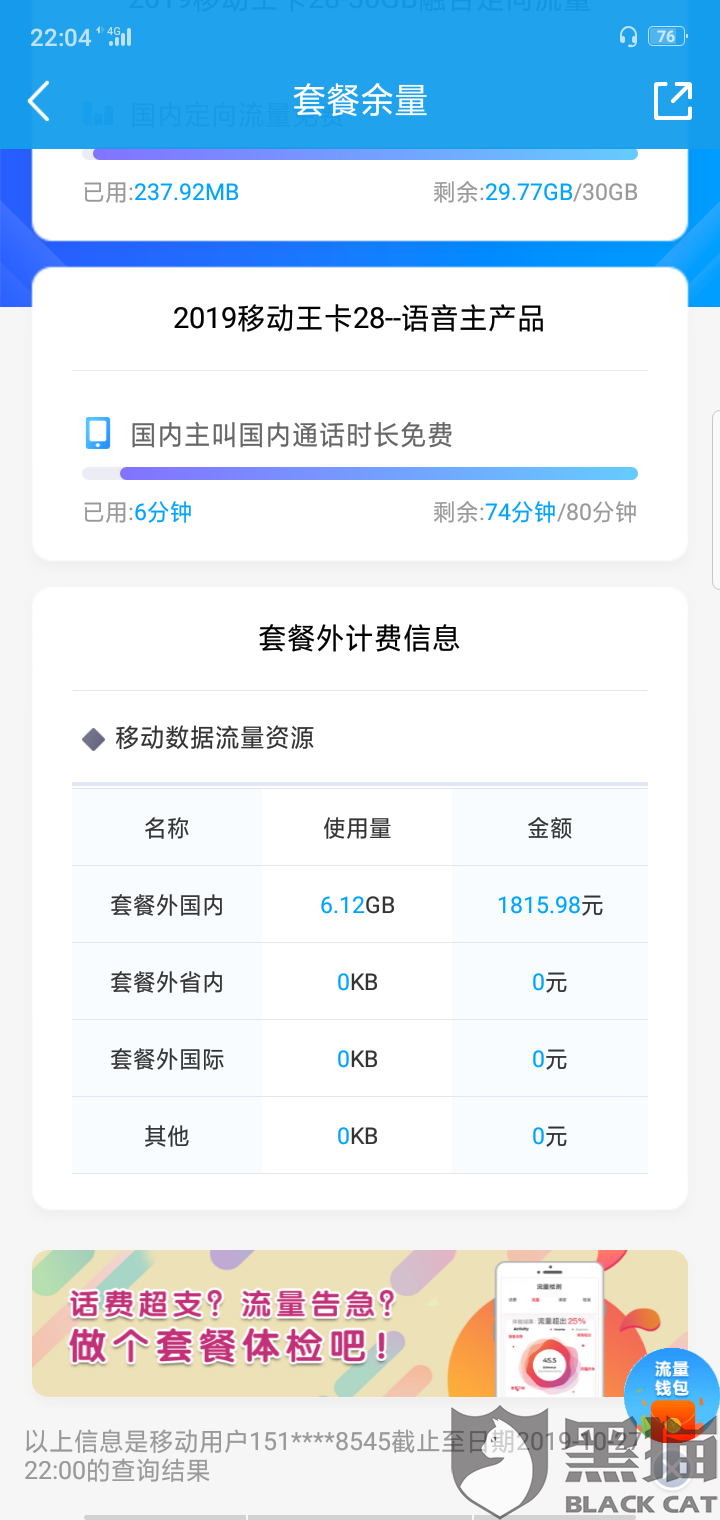720x1520 pixels.
Task: Tap the share icon in header
Action: tap(672, 101)
